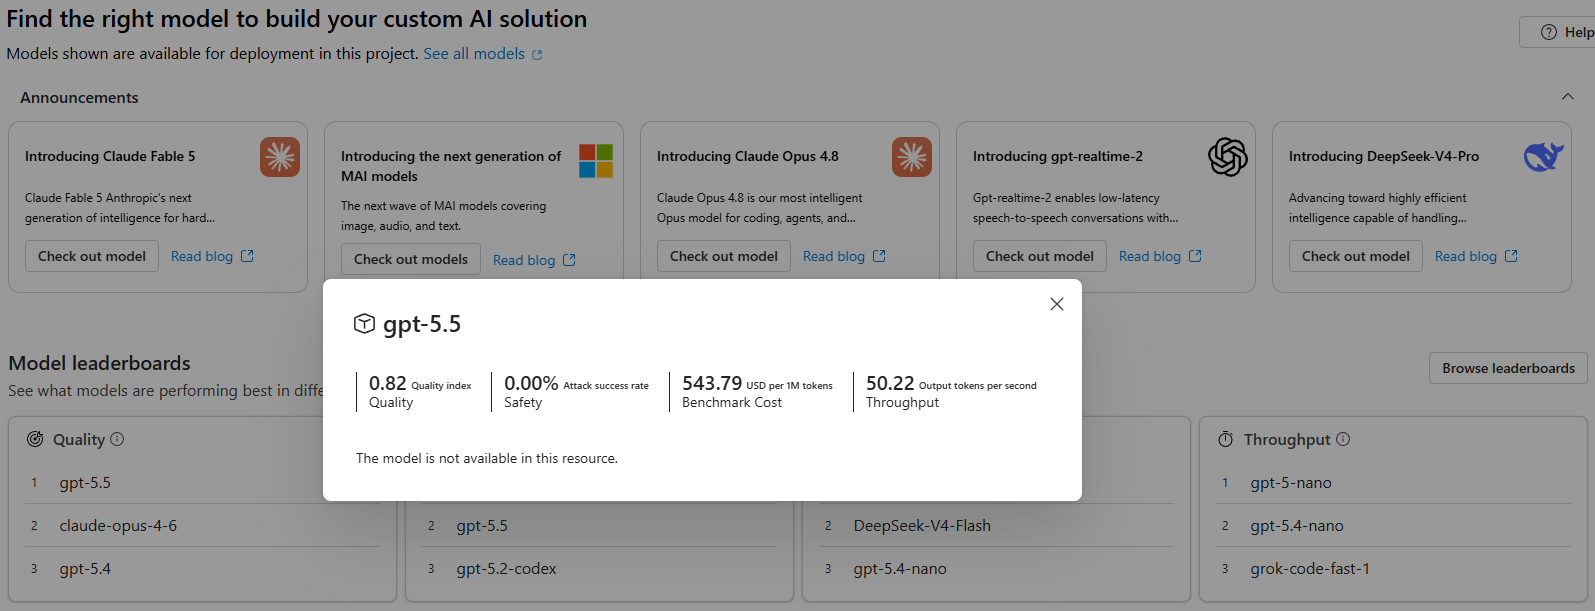Check out model for gpt-realtime-2

click(x=1040, y=256)
